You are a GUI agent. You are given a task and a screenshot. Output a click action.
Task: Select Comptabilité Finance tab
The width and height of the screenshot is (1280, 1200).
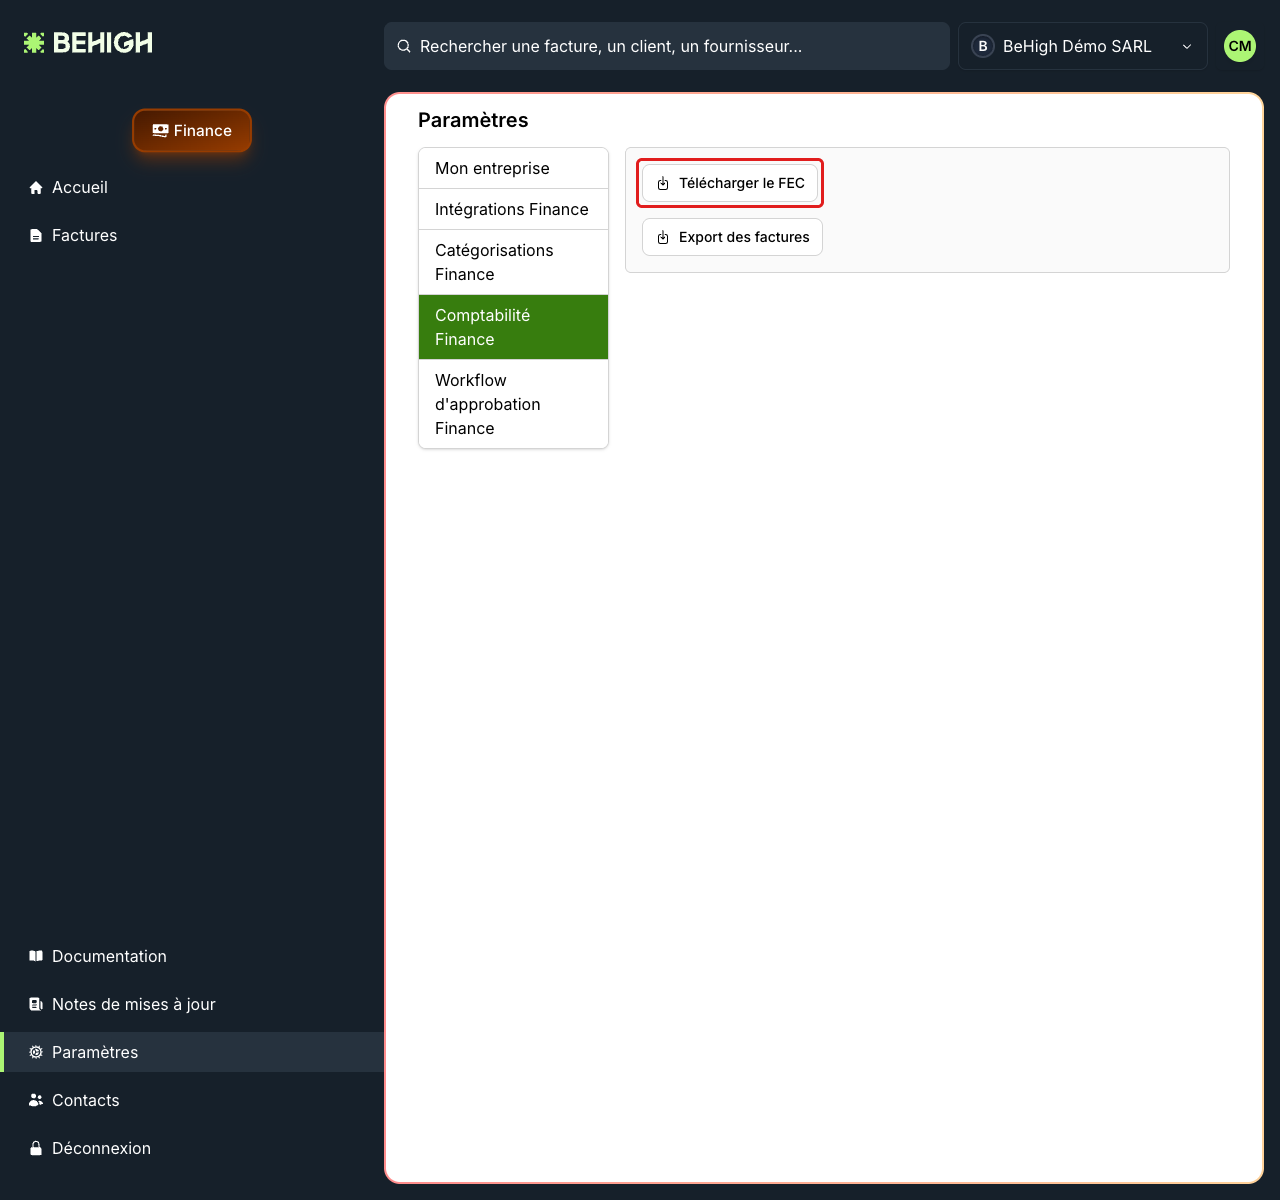(513, 327)
